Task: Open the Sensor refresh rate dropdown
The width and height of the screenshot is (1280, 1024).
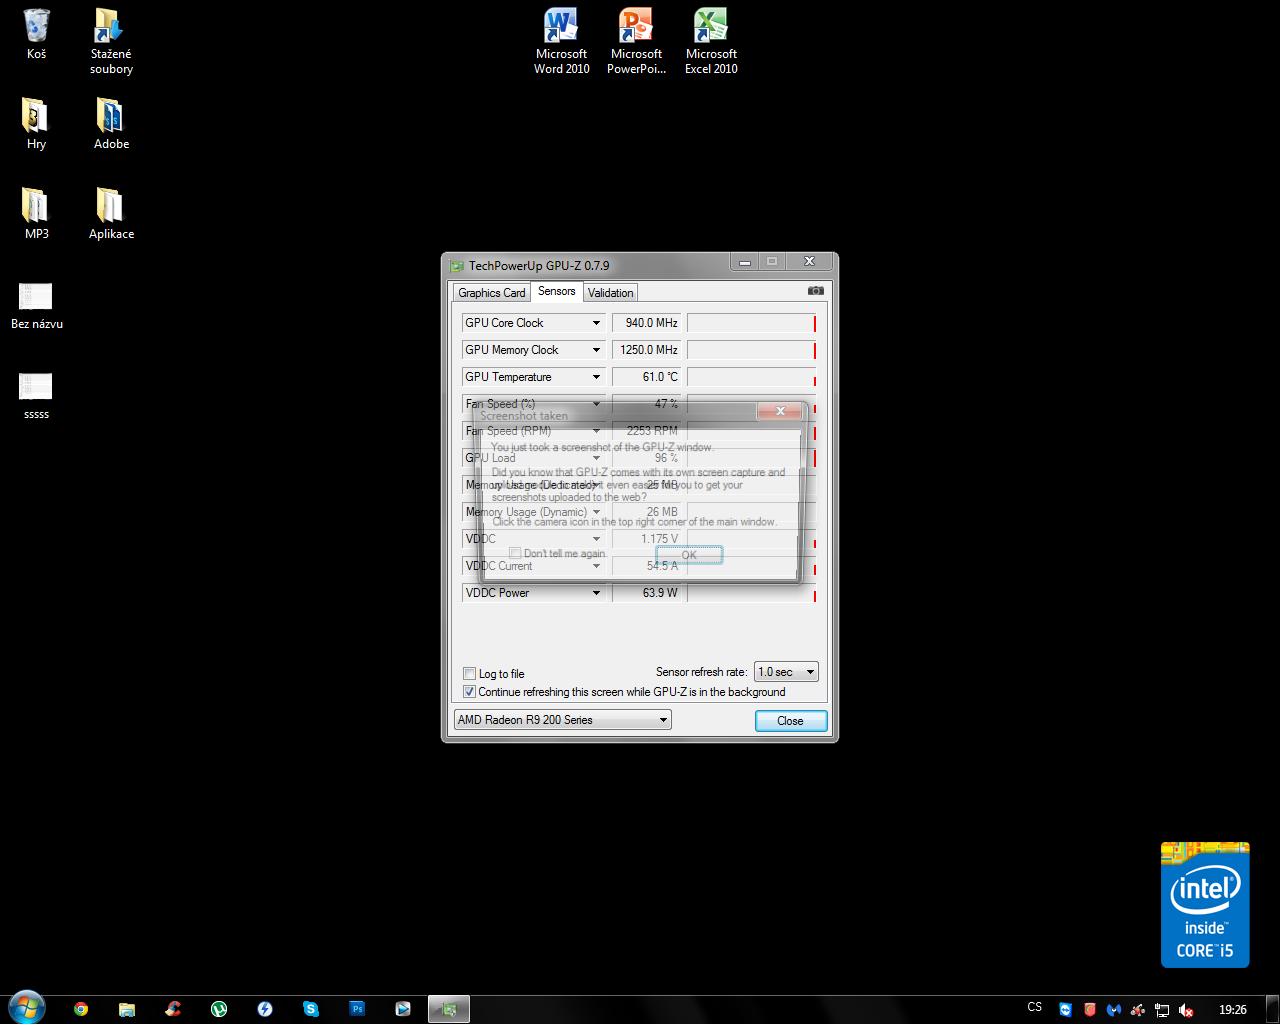Action: click(787, 672)
